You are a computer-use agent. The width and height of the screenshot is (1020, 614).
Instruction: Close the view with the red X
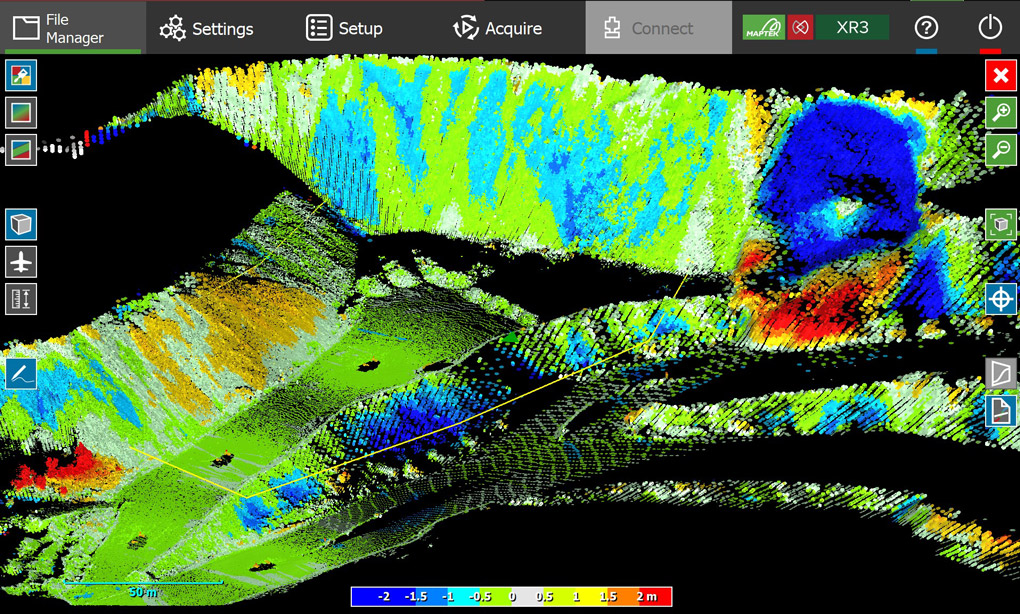1000,75
